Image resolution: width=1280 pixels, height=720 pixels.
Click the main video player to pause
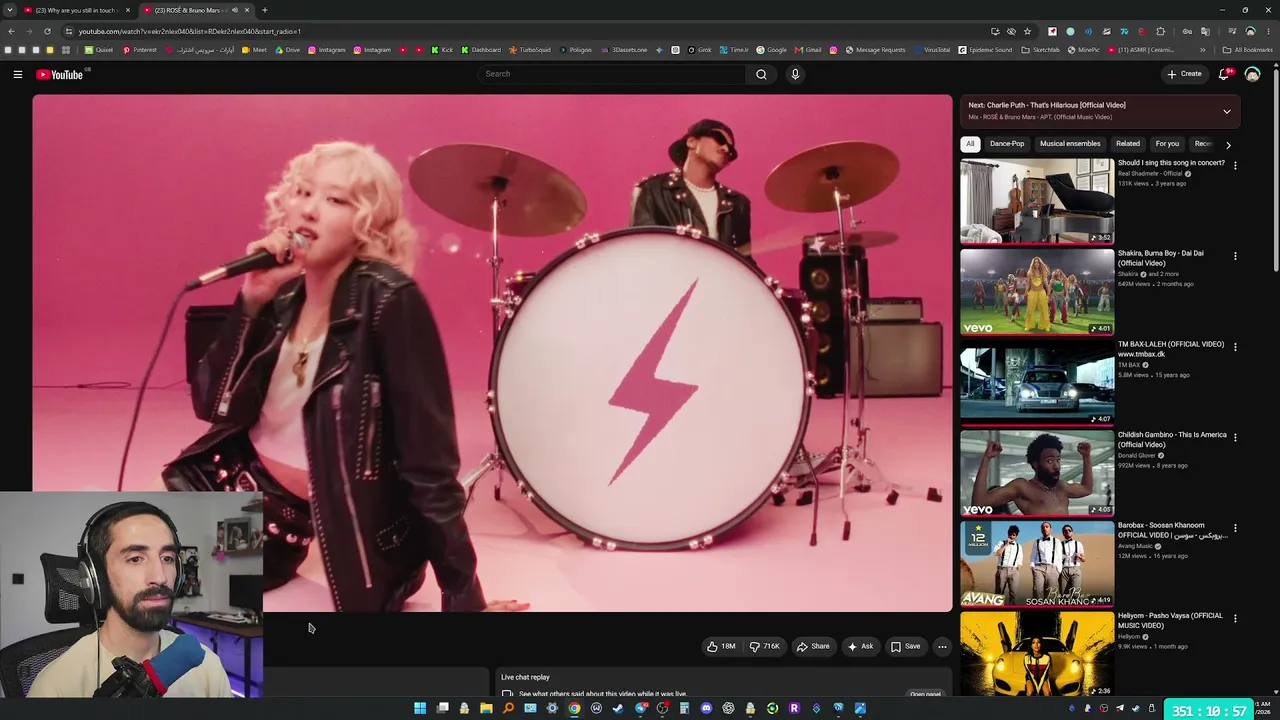(492, 353)
